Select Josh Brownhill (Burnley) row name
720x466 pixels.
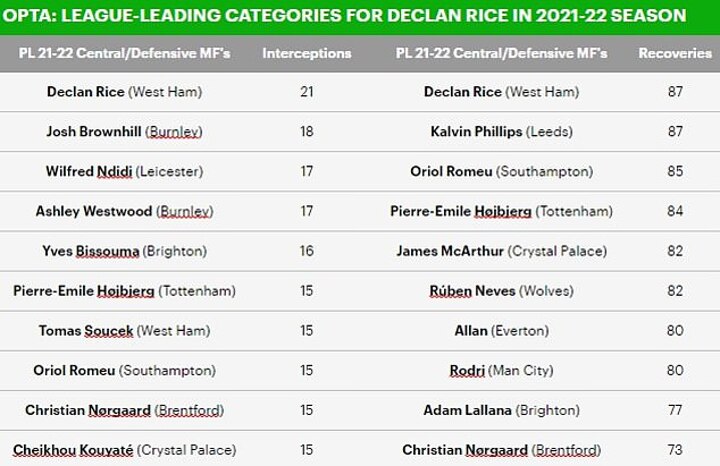124,131
